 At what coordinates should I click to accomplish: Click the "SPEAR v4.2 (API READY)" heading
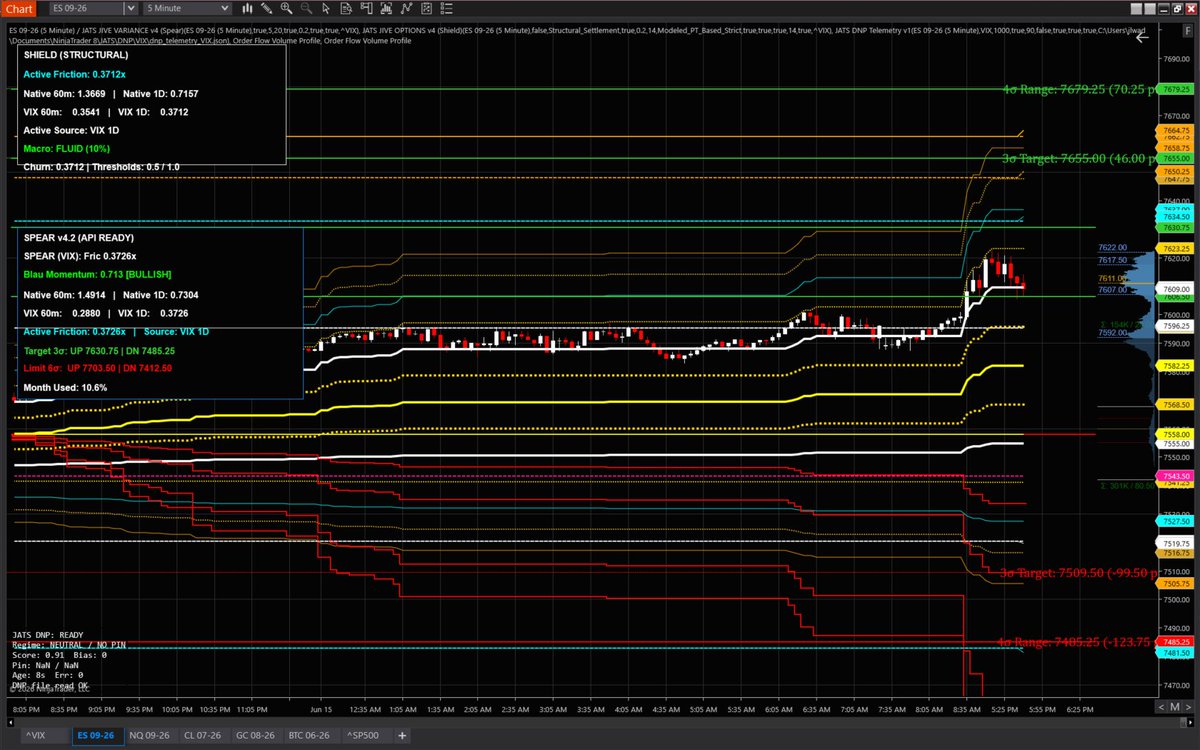tap(78, 238)
